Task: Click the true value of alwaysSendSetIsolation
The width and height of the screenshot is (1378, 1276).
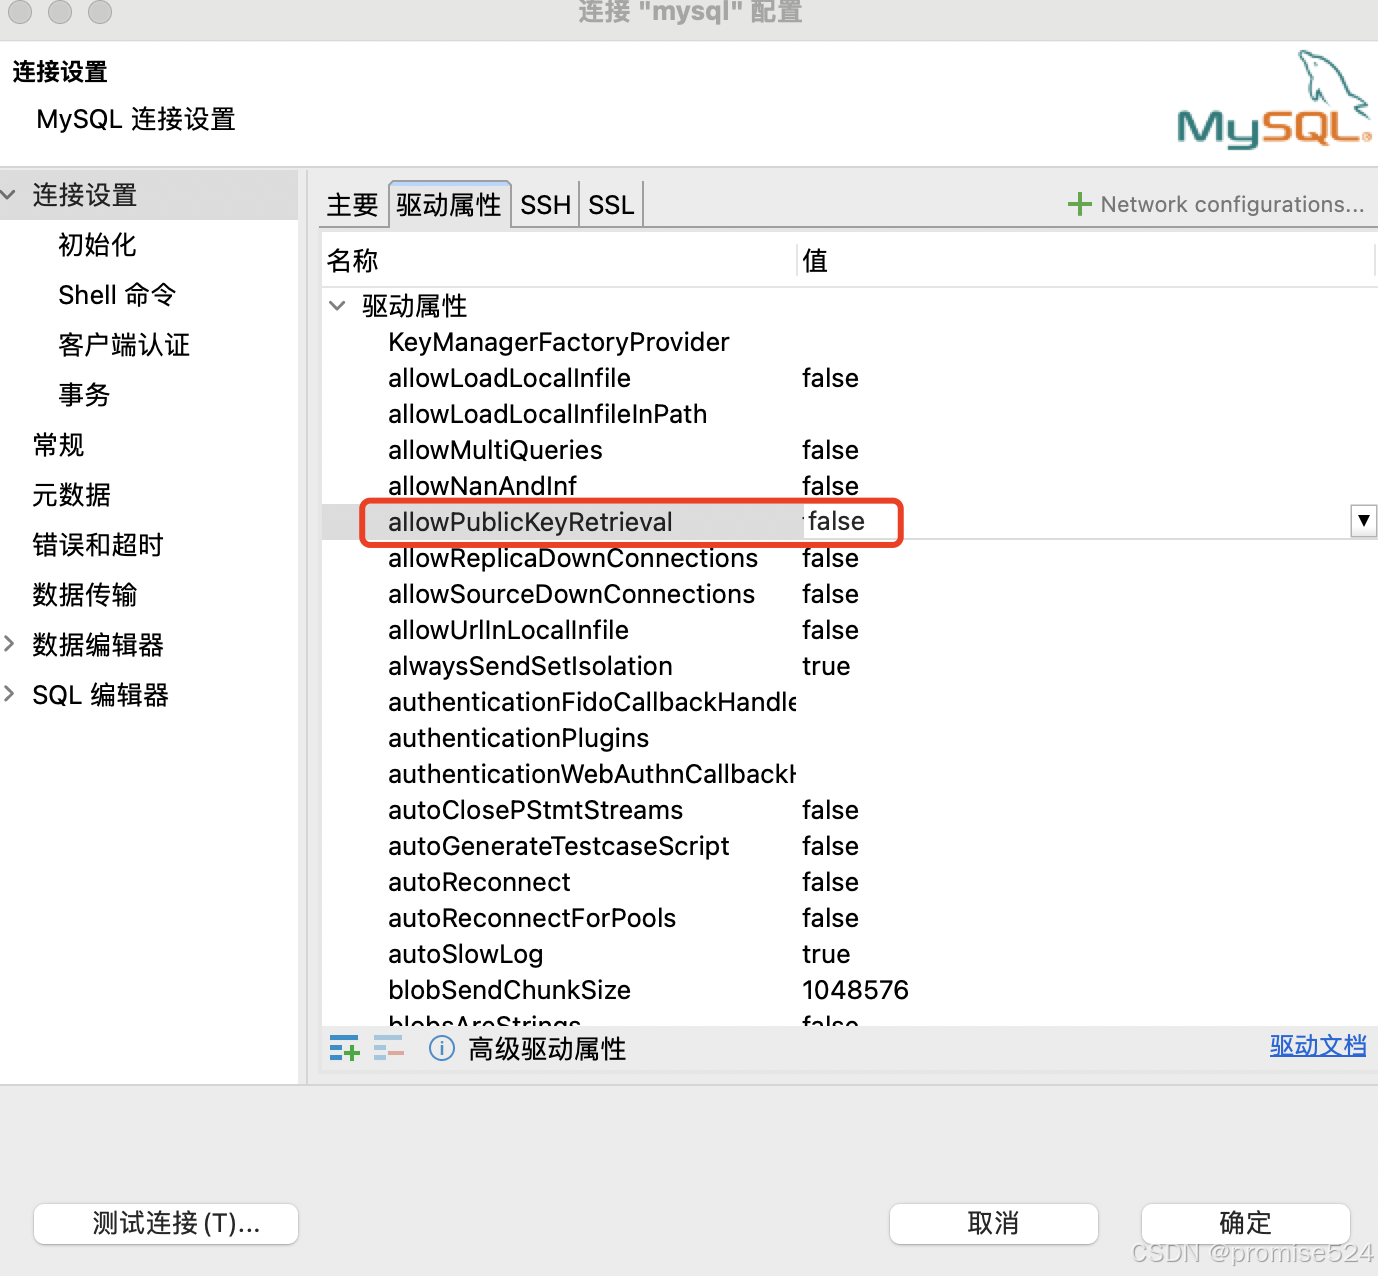Action: (x=826, y=666)
